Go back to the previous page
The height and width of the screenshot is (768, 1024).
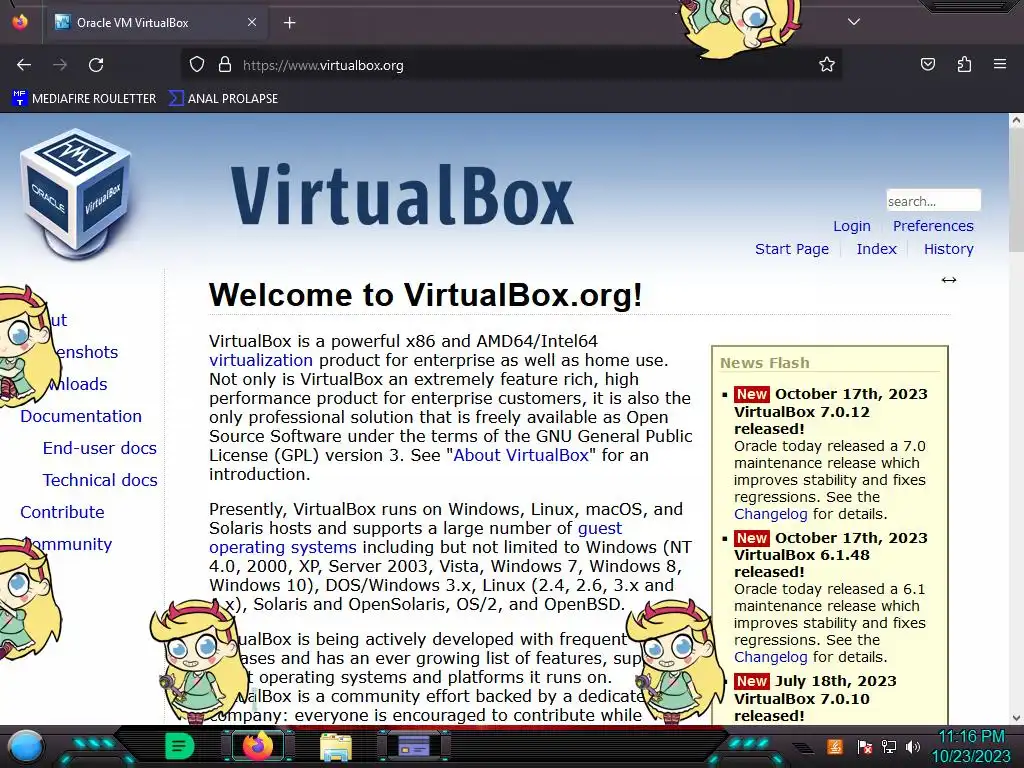(24, 65)
